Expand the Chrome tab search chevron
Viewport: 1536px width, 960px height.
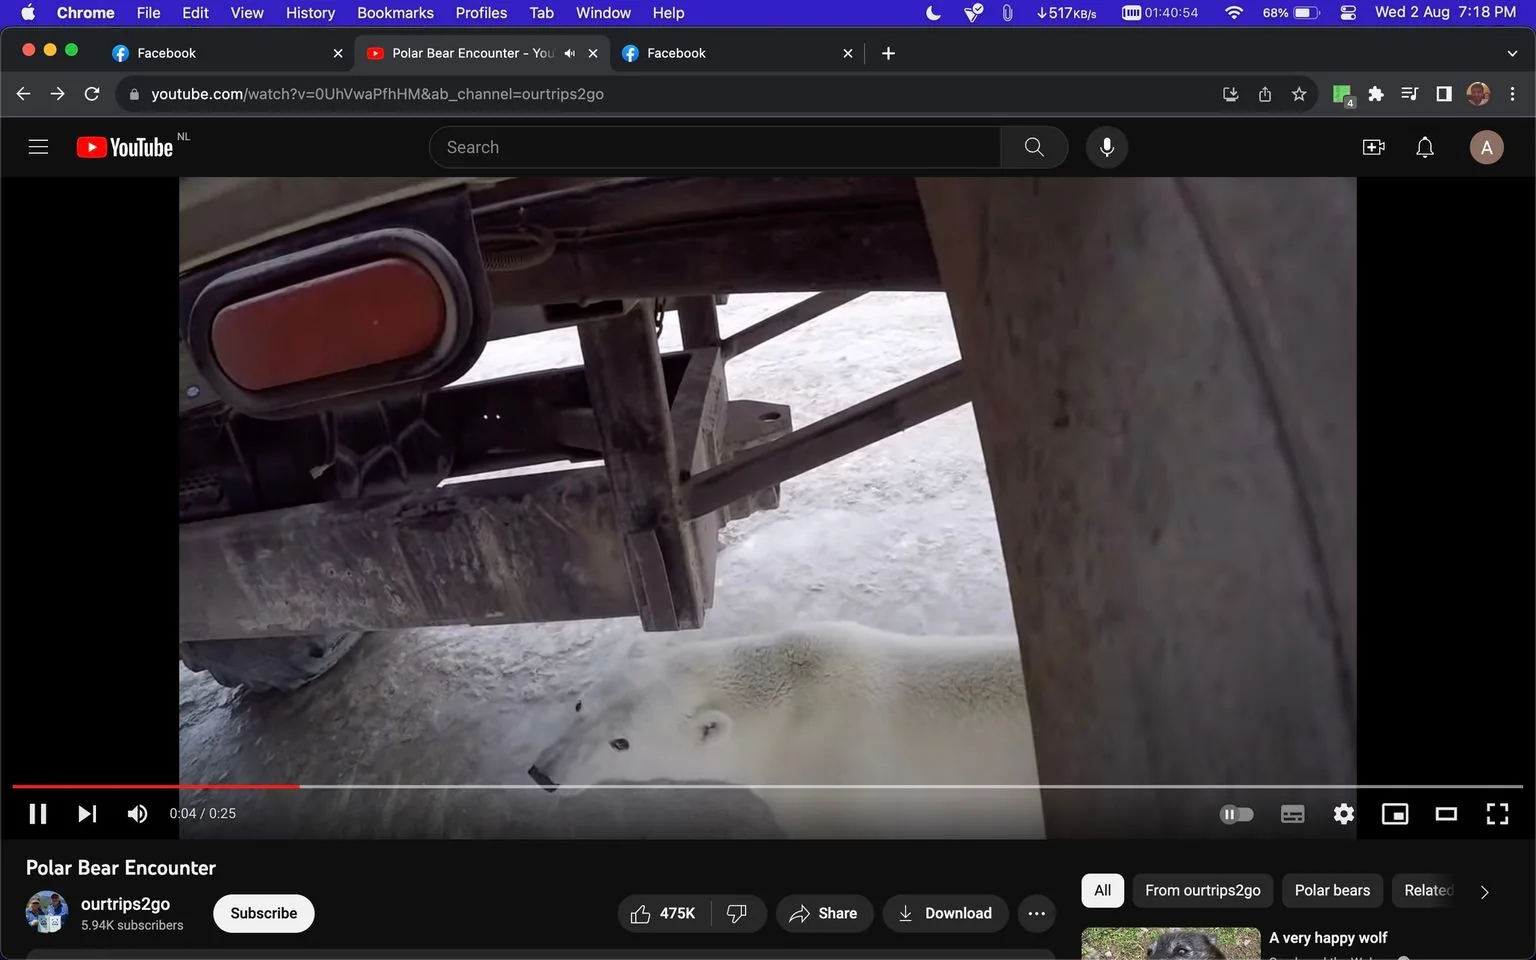1512,53
